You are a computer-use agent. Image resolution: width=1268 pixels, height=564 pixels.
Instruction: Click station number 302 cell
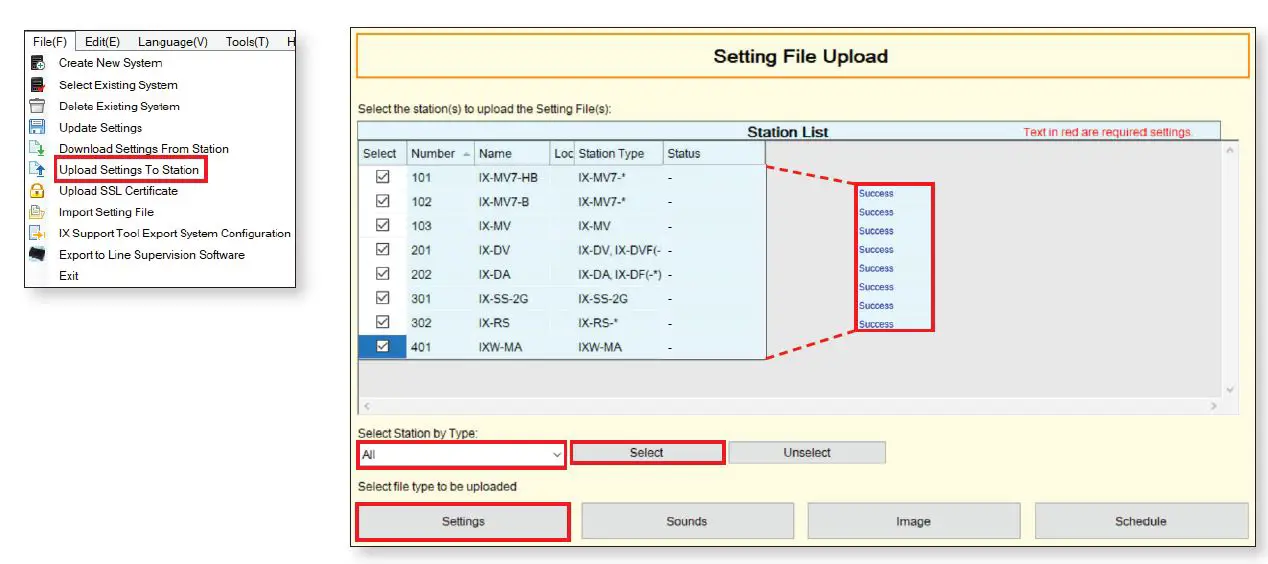(x=439, y=322)
